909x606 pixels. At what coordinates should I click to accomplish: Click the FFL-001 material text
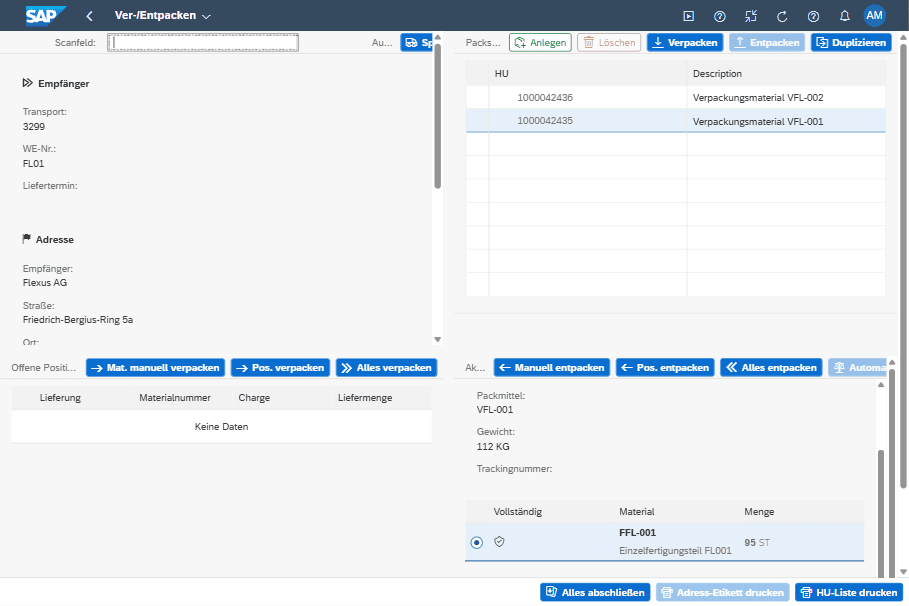(x=637, y=532)
